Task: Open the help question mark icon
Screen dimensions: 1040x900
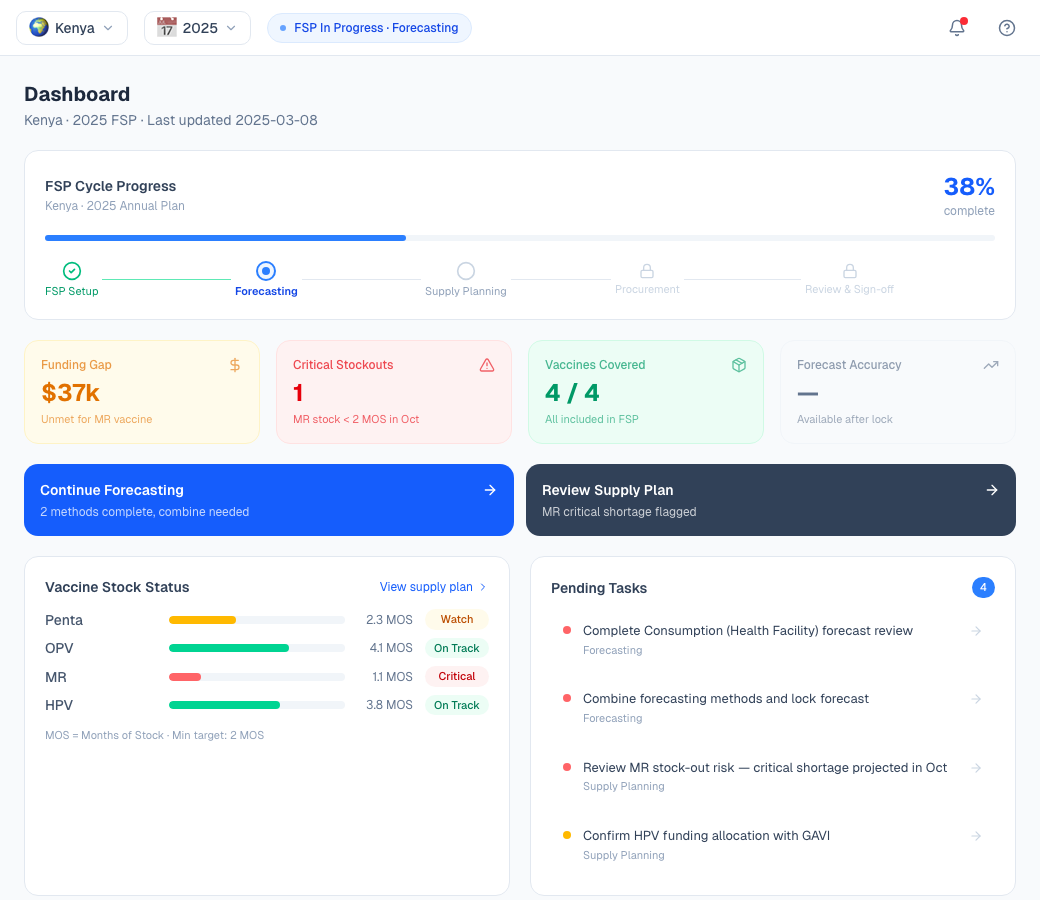Action: click(x=1007, y=28)
